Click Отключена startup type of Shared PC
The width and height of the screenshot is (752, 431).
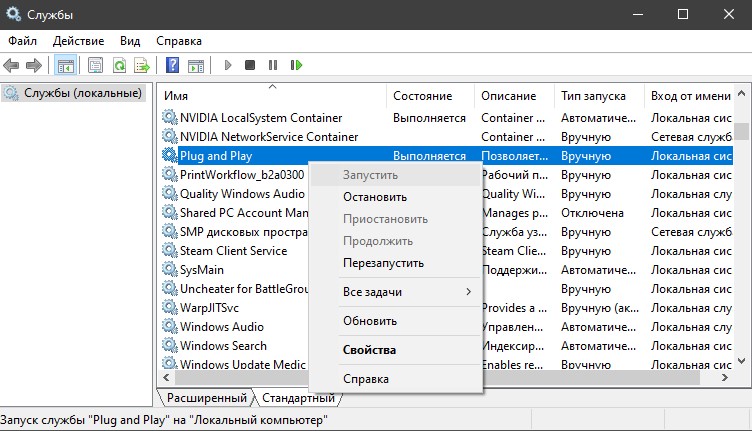(x=592, y=213)
